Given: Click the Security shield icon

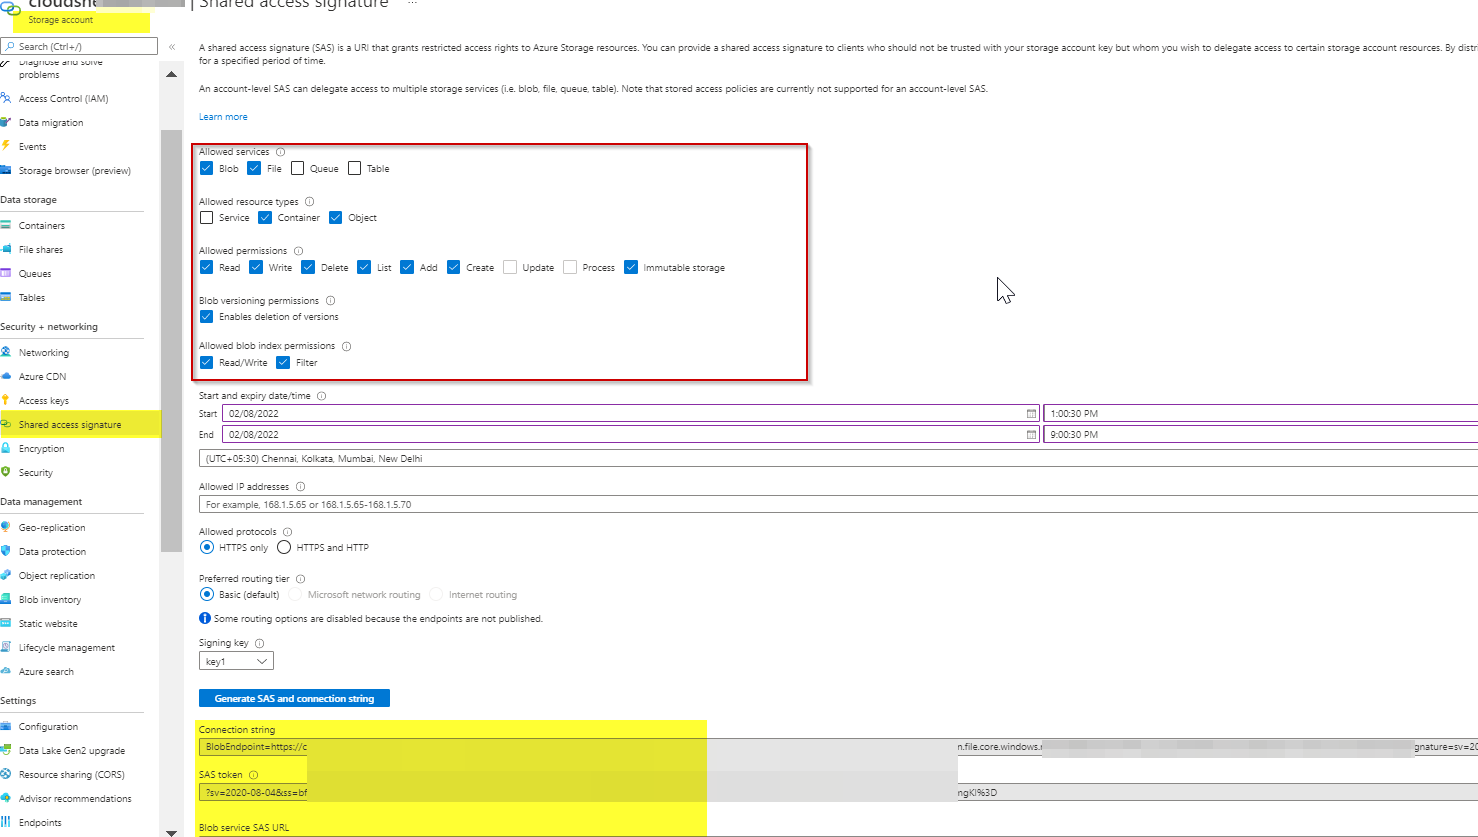Looking at the screenshot, I should [7, 472].
